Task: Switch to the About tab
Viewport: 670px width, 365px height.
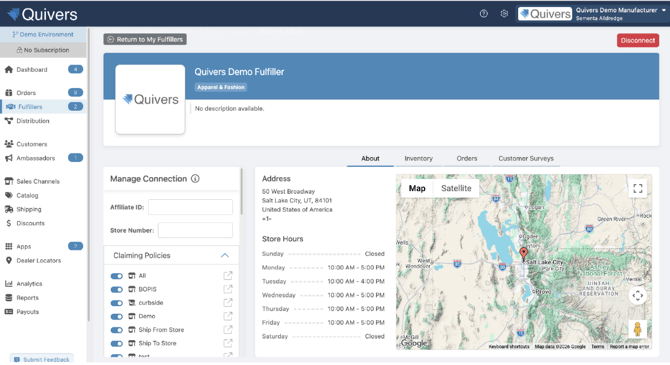Action: coord(370,159)
